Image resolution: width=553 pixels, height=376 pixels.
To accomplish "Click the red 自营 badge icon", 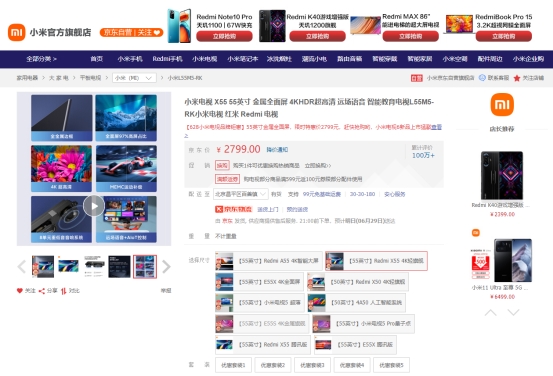I will [417, 78].
